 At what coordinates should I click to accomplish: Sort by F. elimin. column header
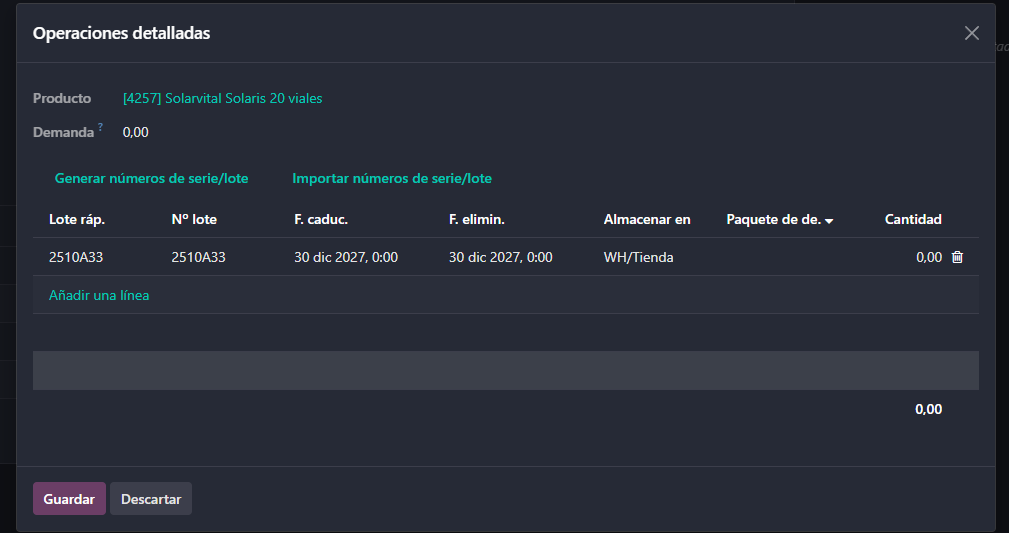477,219
